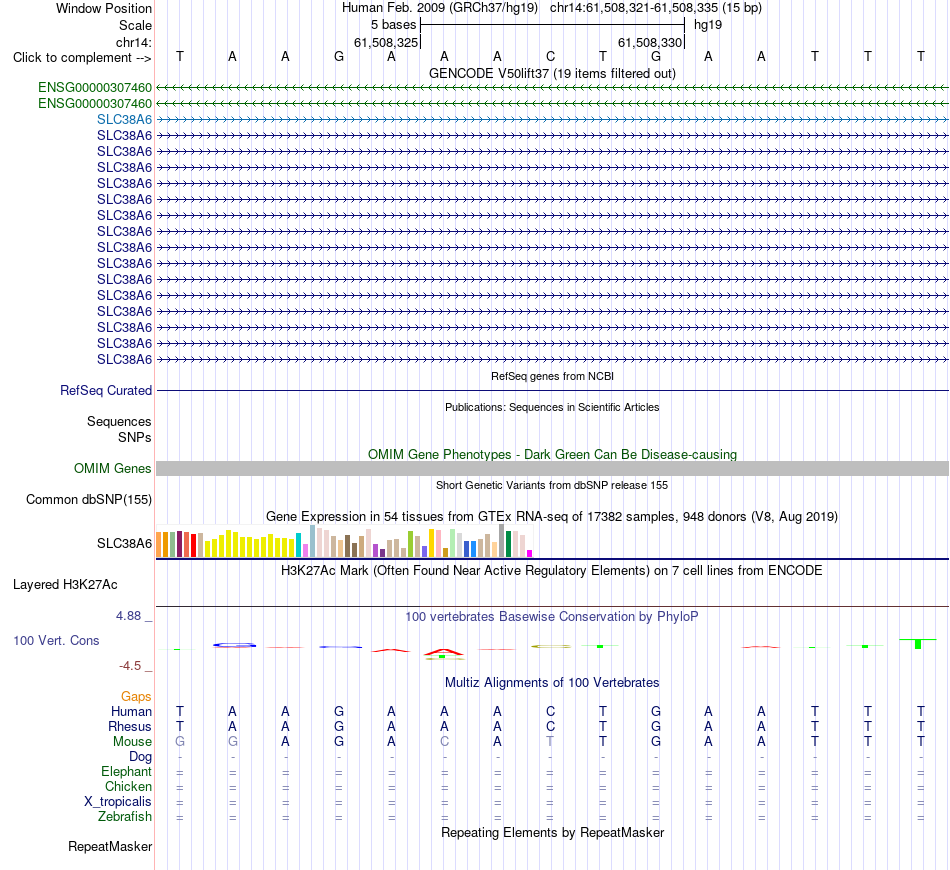Click "Click to complement -->" to complement bases
Viewport: 950px width, 870px height.
pyautogui.click(x=82, y=58)
